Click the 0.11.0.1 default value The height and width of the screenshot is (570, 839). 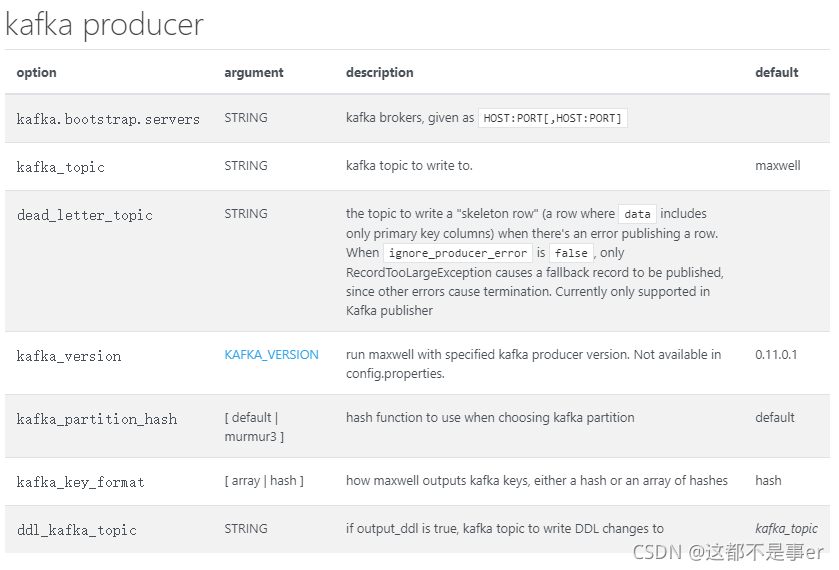click(776, 355)
